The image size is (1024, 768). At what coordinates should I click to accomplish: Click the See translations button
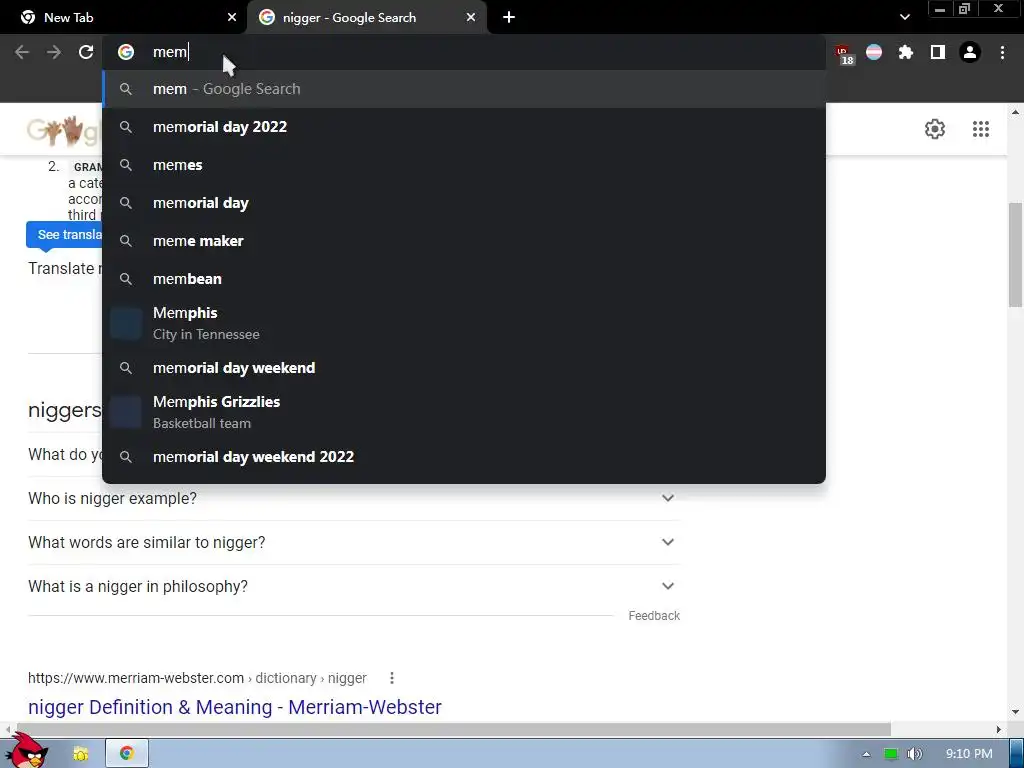64,234
